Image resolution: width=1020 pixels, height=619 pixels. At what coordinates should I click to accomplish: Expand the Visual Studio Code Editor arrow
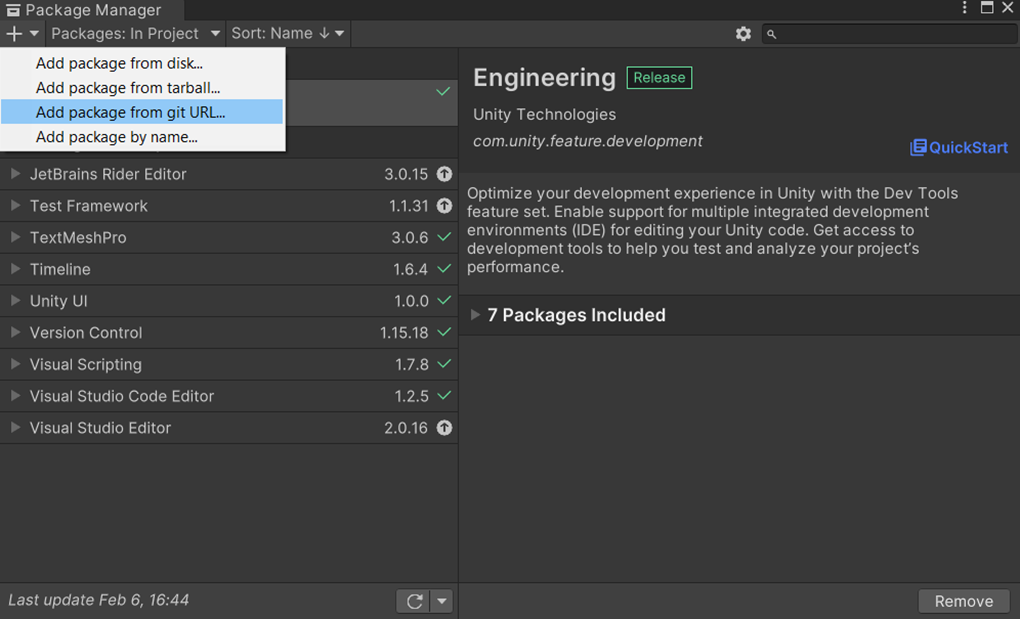[x=16, y=395]
